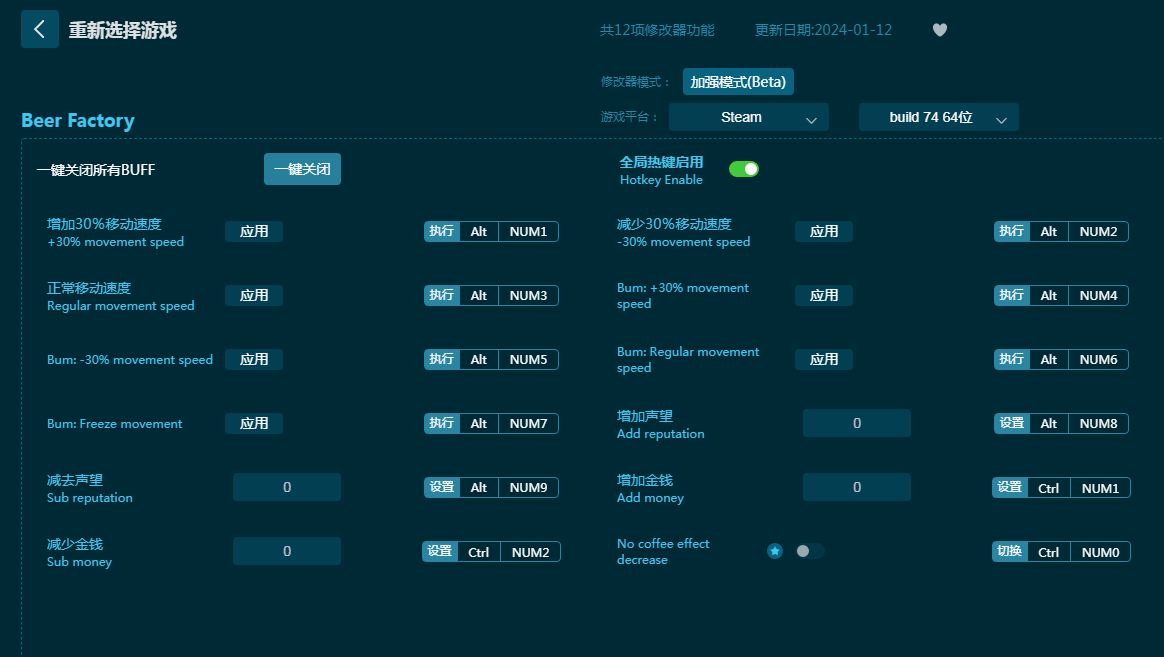Screen dimensions: 1164x657
Task: Apply Regular movement speed
Action: [x=254, y=295]
